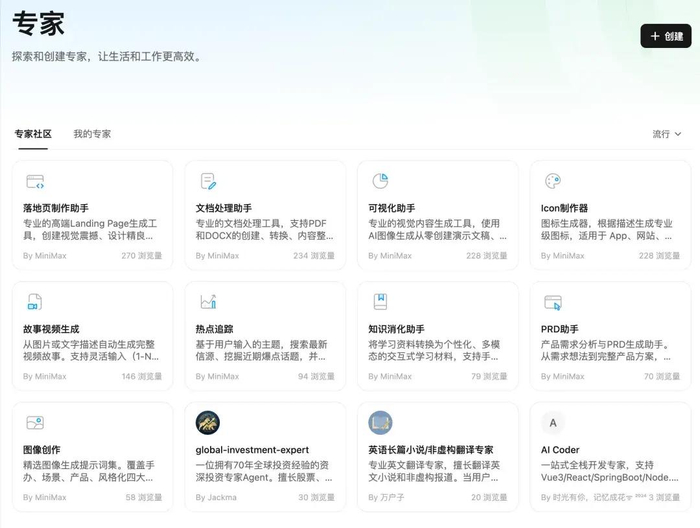Click the 故事视频生成 video file icon
700x528 pixels.
[34, 302]
